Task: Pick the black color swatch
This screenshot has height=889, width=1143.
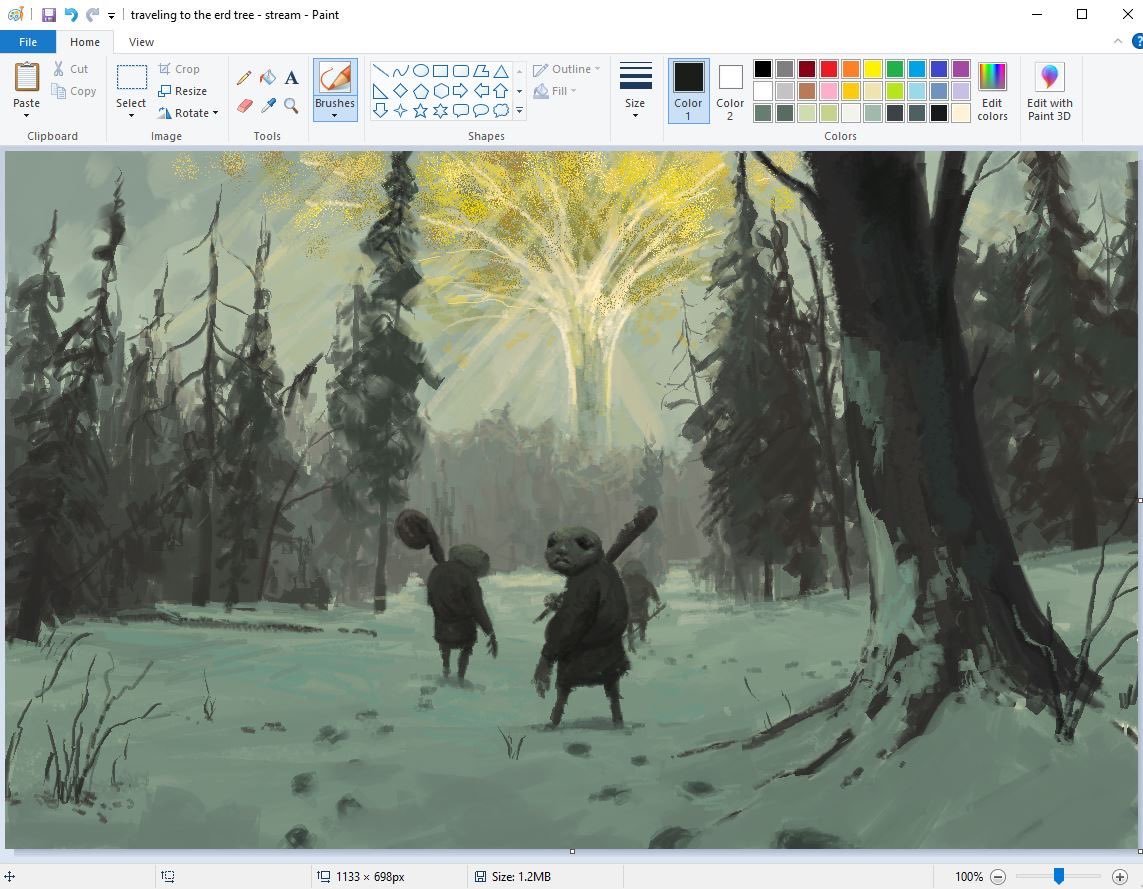Action: coord(762,69)
